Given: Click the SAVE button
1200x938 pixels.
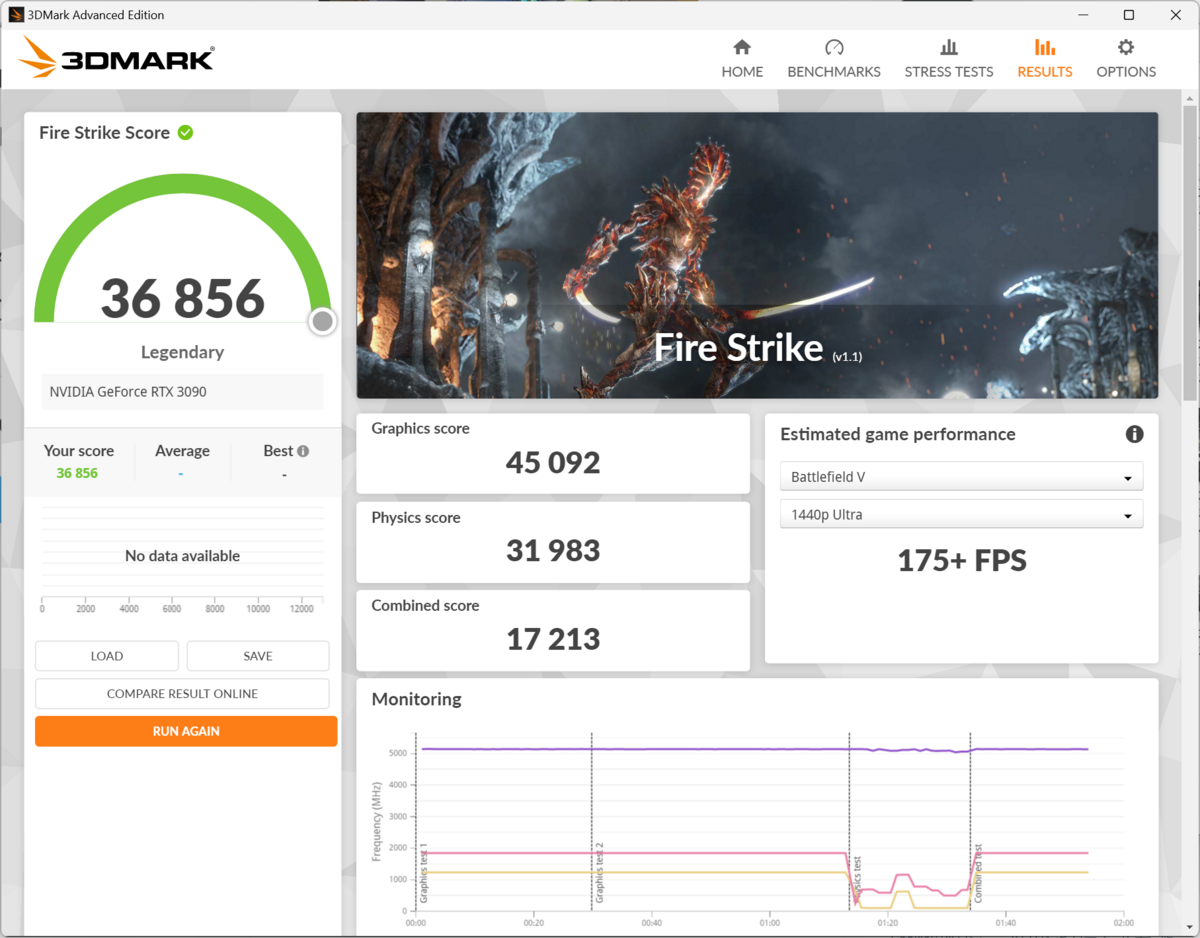Looking at the screenshot, I should [x=258, y=656].
